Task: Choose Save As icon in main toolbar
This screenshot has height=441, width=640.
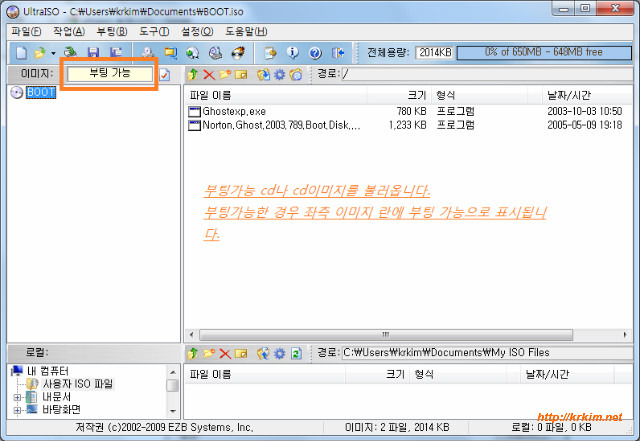Action: pos(116,53)
